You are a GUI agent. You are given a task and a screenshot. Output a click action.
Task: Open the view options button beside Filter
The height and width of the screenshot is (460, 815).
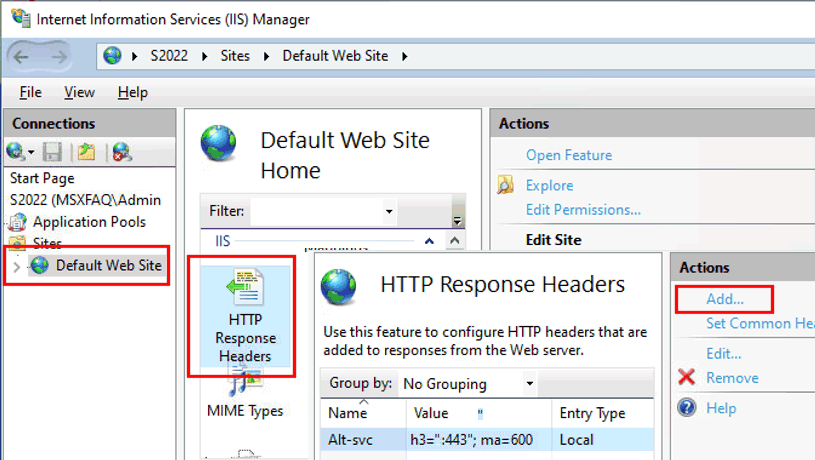[x=457, y=220]
